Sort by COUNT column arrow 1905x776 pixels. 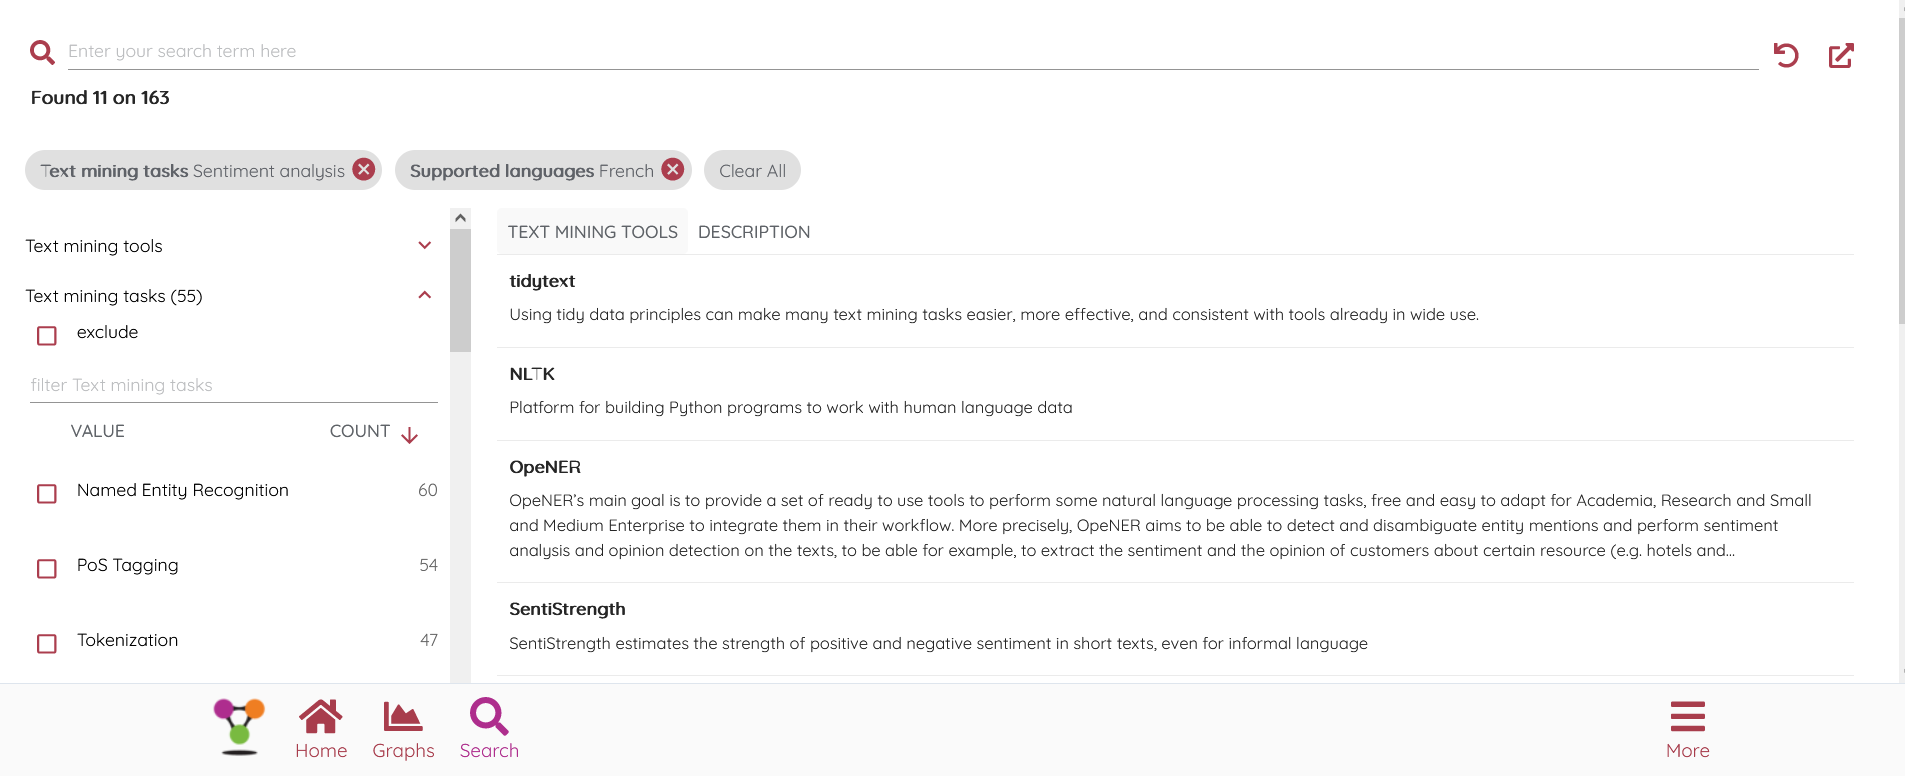pos(409,434)
